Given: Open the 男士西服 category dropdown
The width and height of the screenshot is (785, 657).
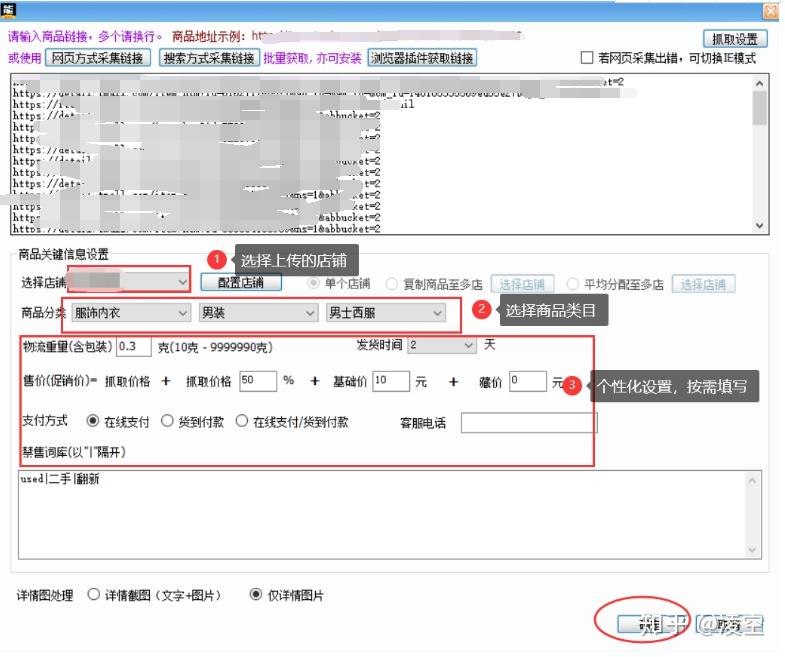Looking at the screenshot, I should pyautogui.click(x=385, y=313).
